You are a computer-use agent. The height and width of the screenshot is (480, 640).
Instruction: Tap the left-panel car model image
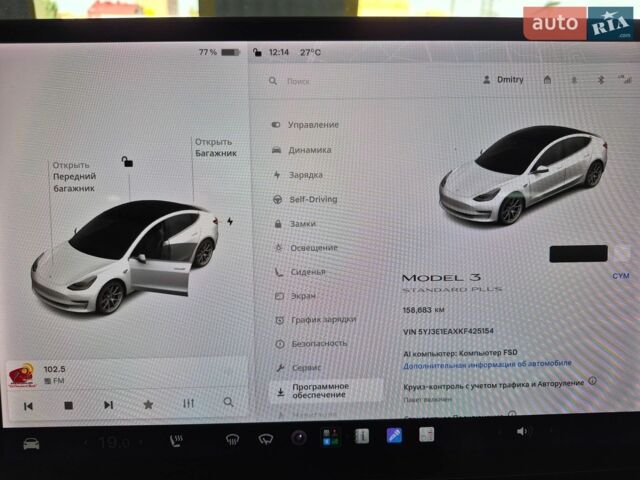[124, 256]
